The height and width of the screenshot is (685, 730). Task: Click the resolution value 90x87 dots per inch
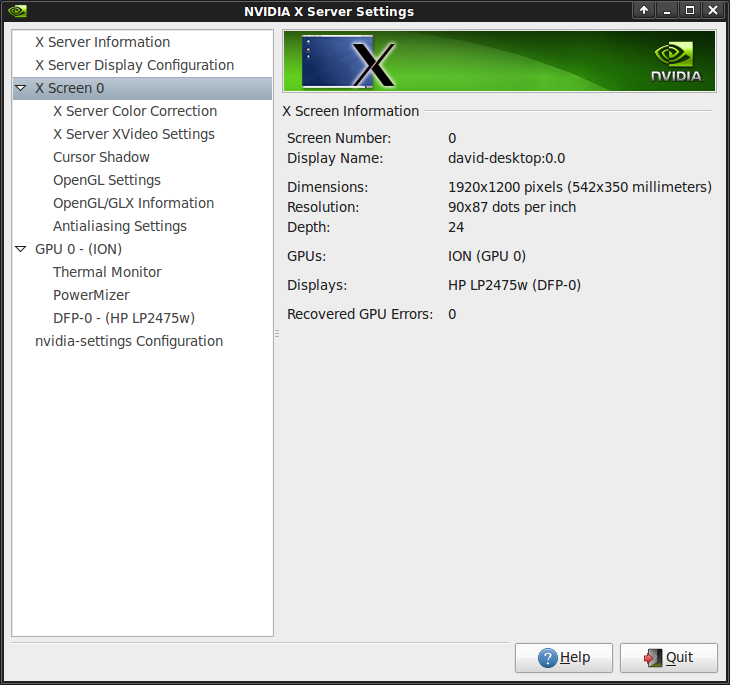512,207
